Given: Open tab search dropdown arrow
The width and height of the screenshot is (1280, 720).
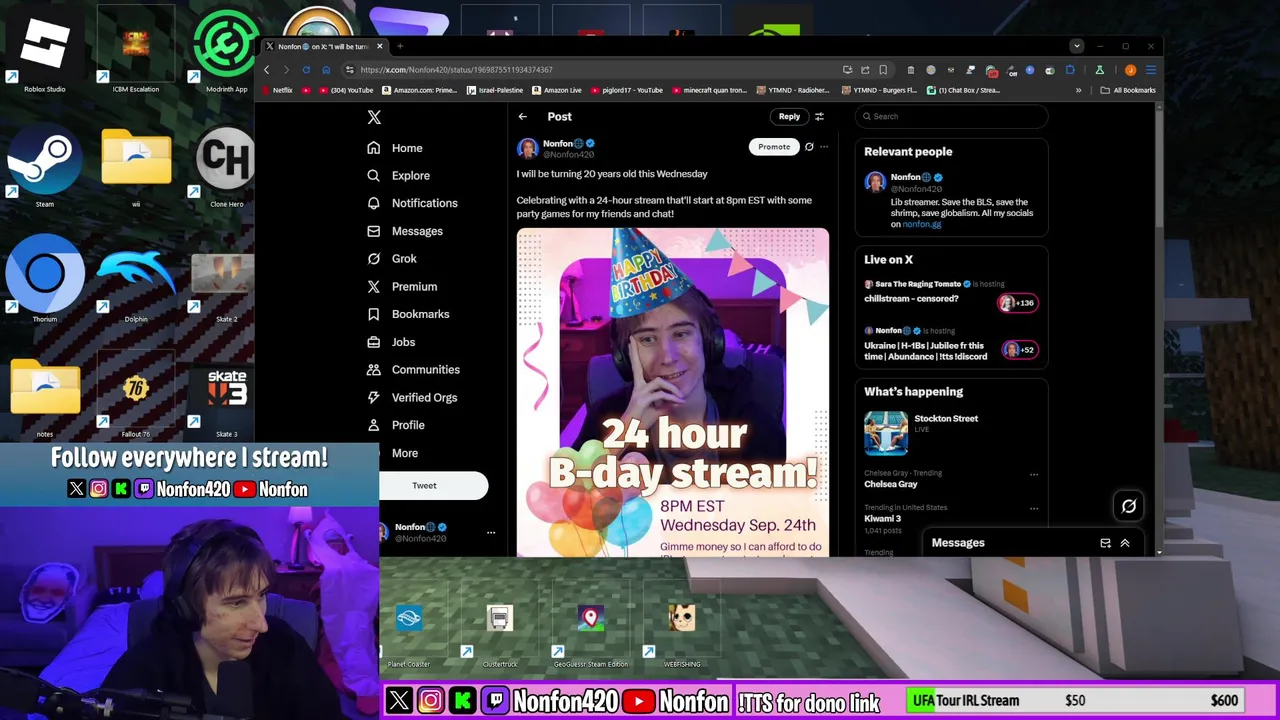Looking at the screenshot, I should click(1077, 46).
